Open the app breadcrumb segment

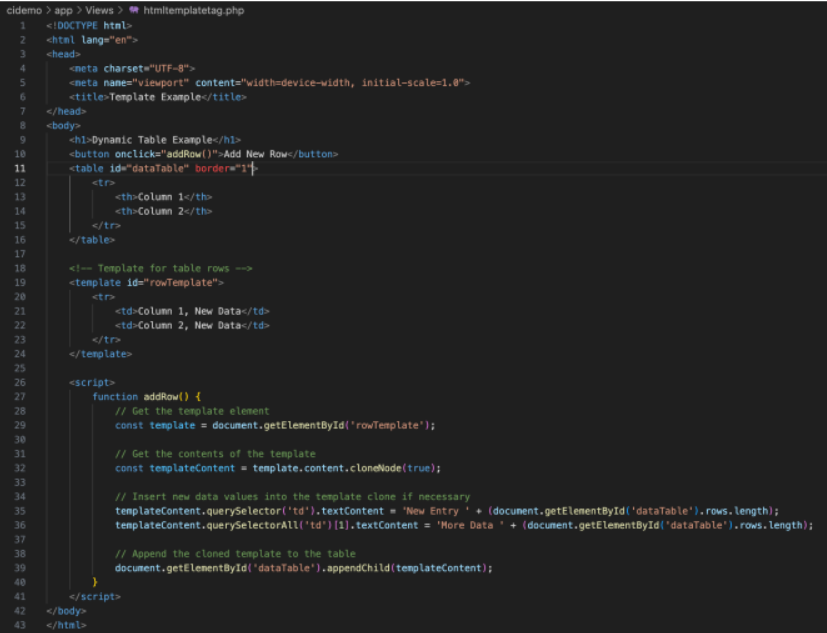[64, 10]
